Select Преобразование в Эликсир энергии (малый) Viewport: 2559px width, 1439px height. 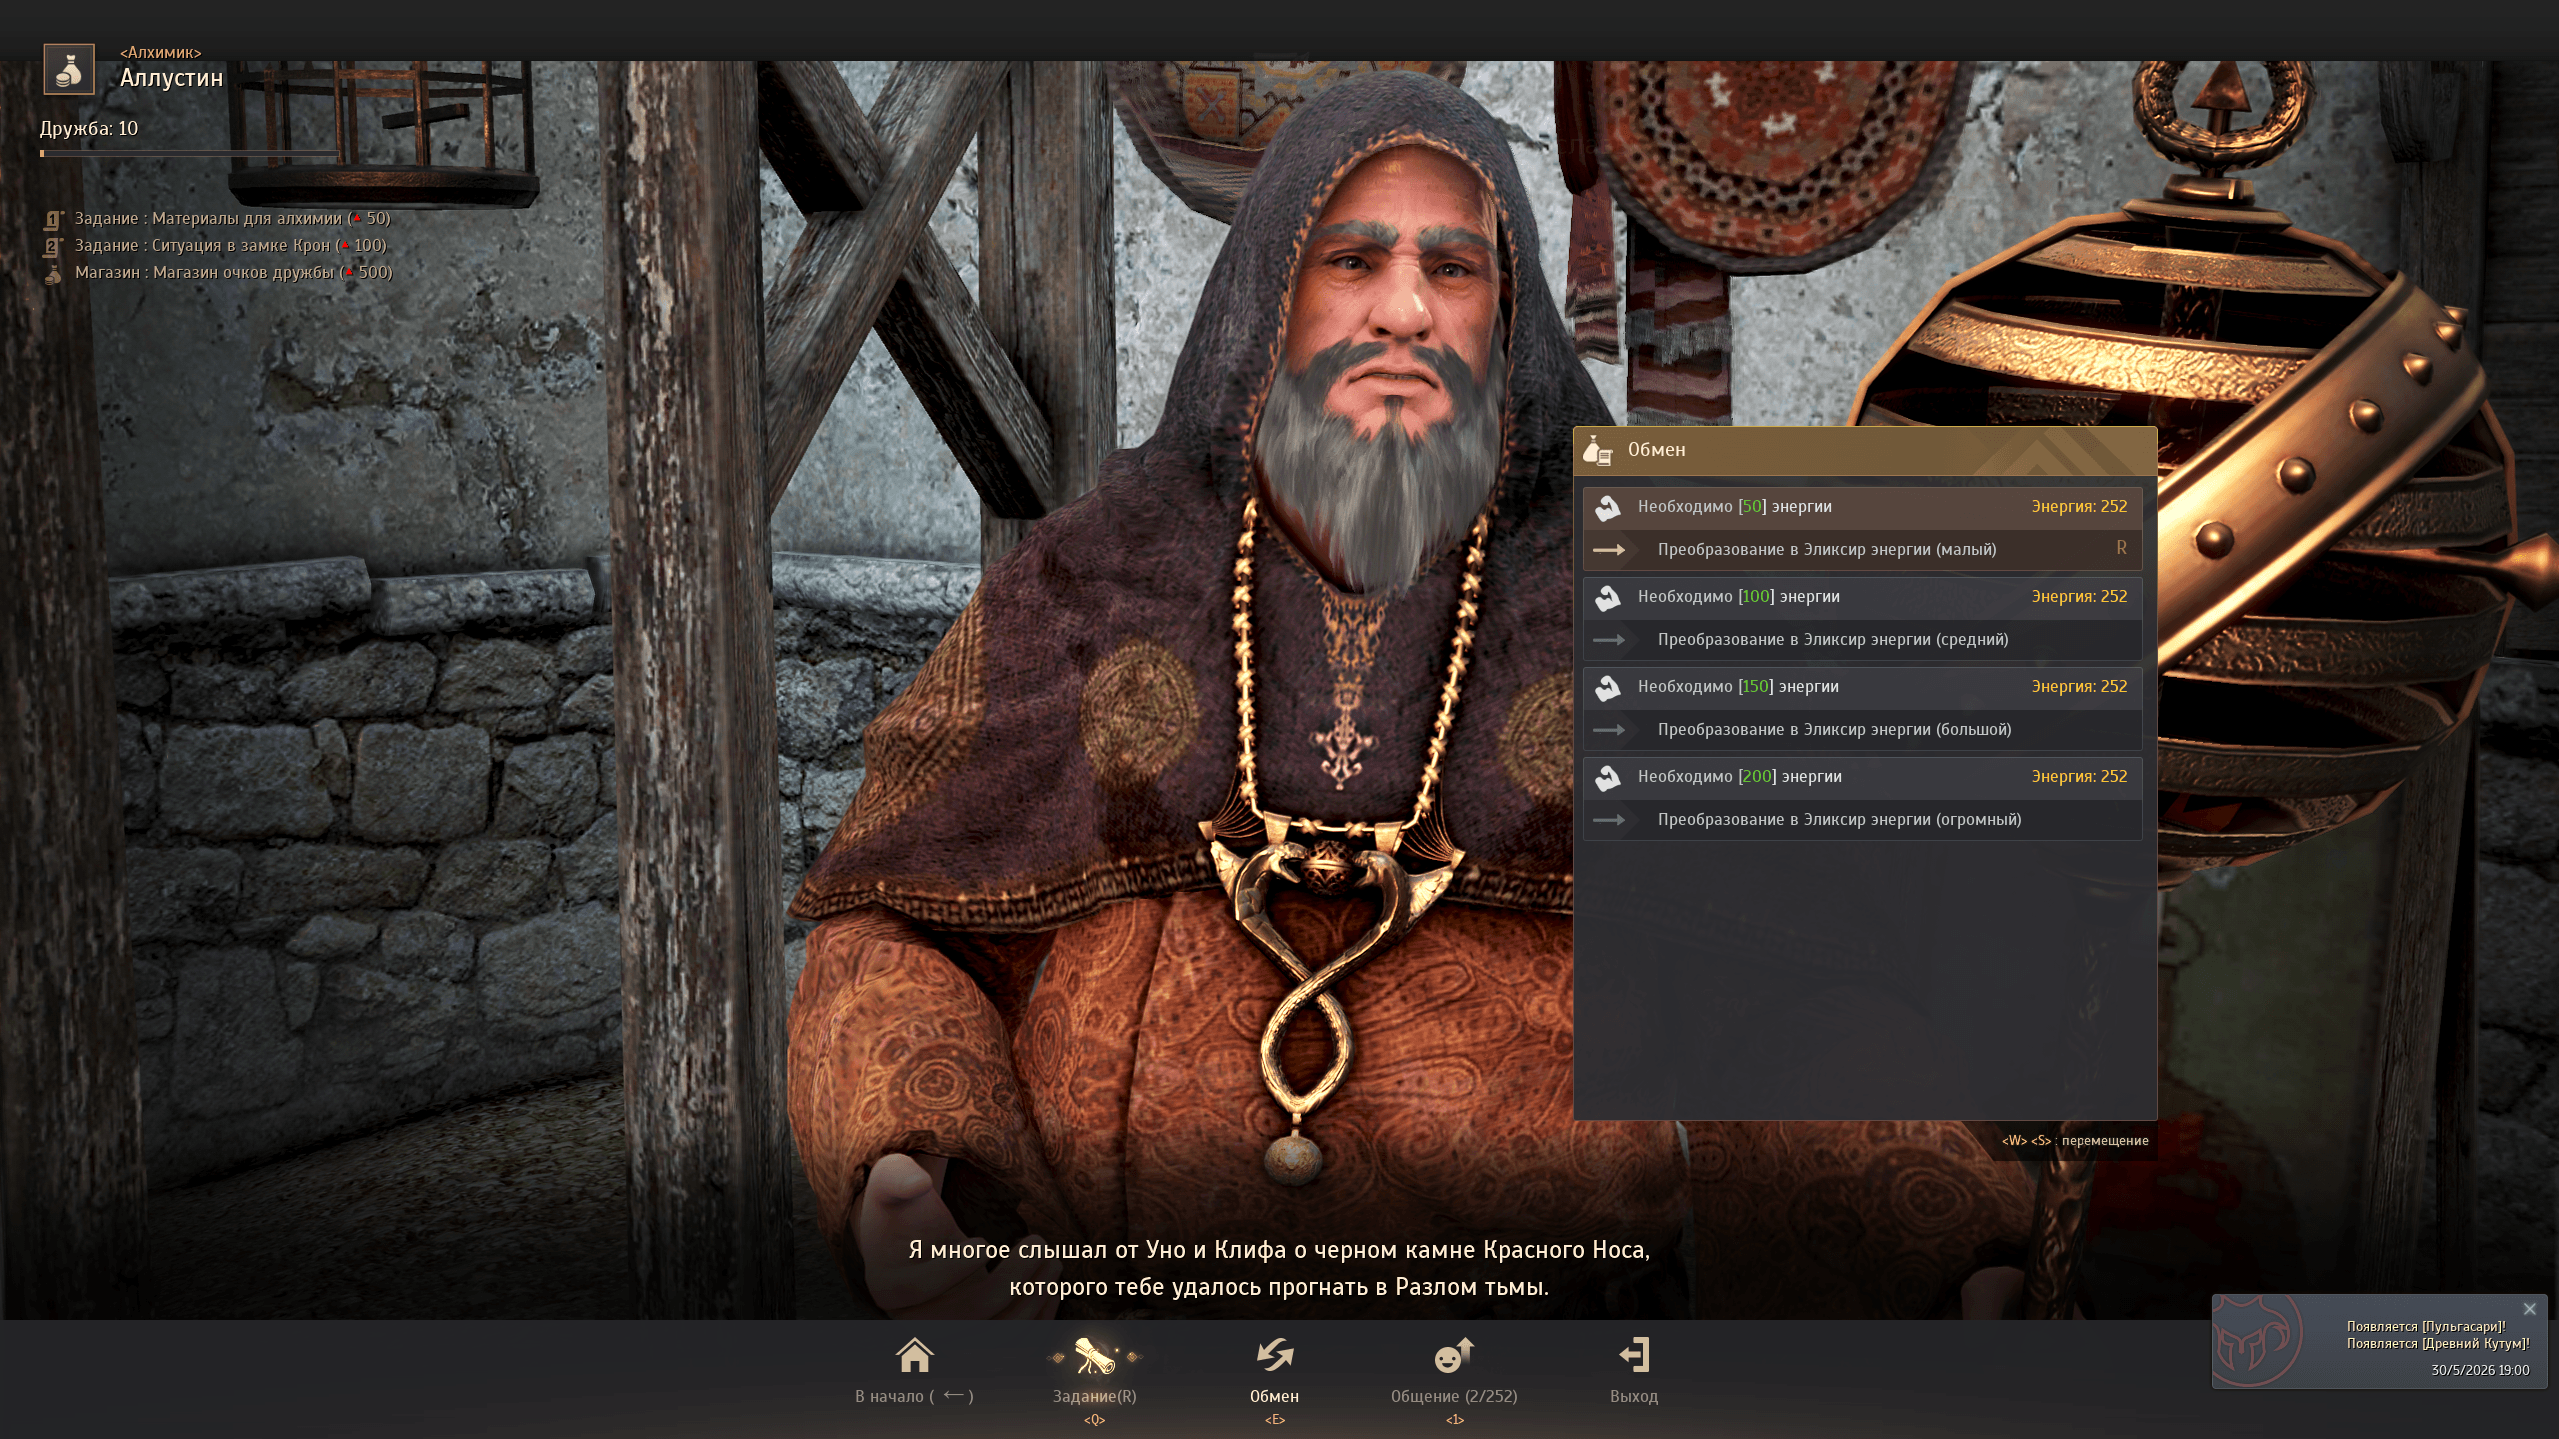coord(1862,550)
